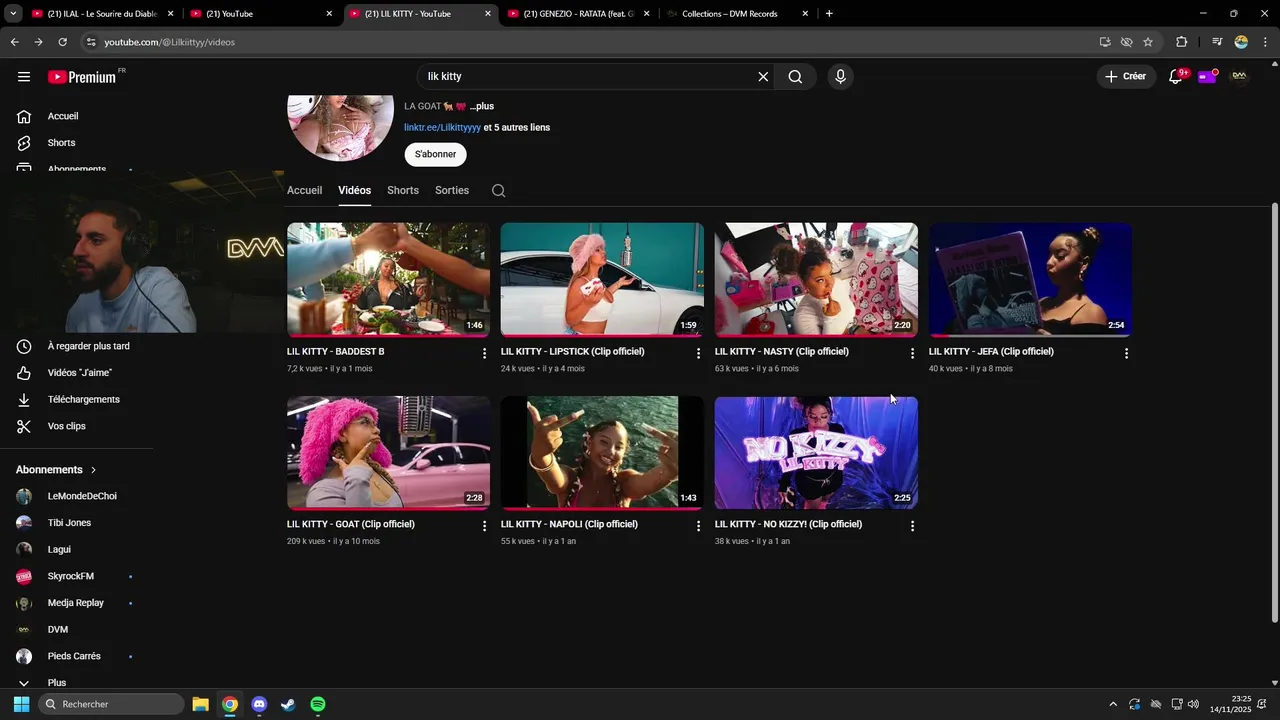Open Spotify from the taskbar
The width and height of the screenshot is (1280, 720).
point(318,704)
